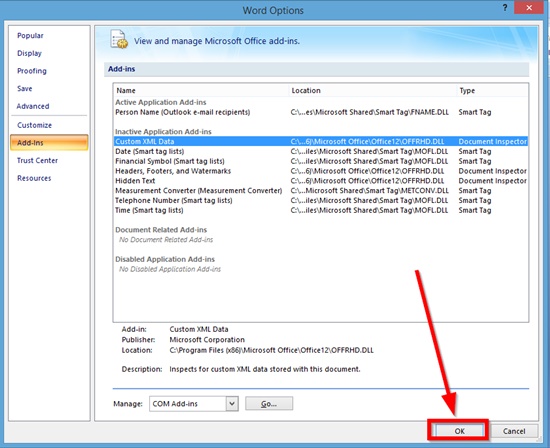
Task: Expand the Manage dropdown arrow
Action: 232,403
